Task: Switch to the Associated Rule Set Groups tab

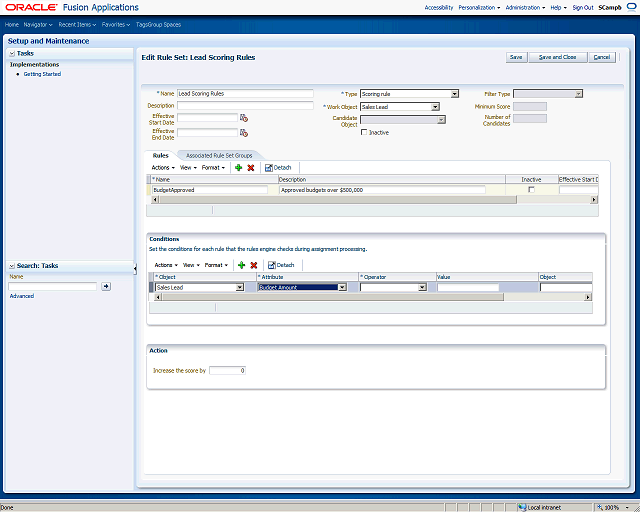Action: (x=219, y=156)
